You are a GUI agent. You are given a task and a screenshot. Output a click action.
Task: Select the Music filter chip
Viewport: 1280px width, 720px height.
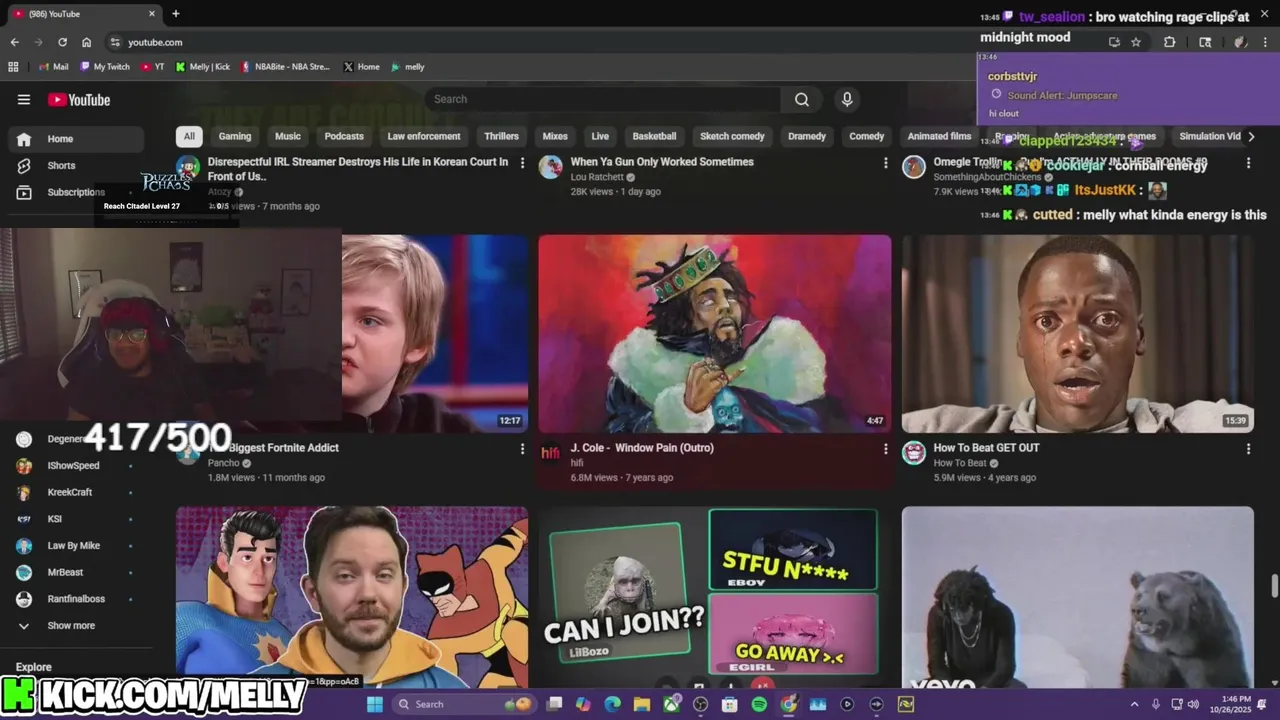288,136
